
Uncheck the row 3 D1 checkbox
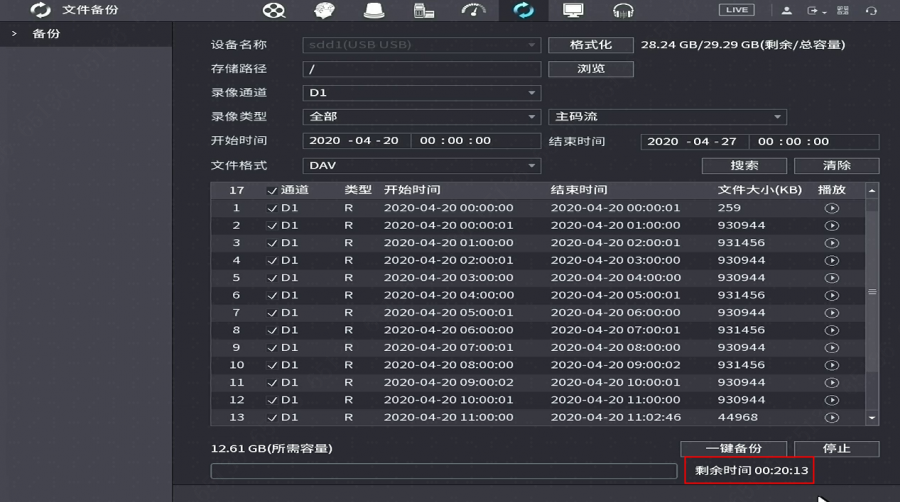[272, 243]
